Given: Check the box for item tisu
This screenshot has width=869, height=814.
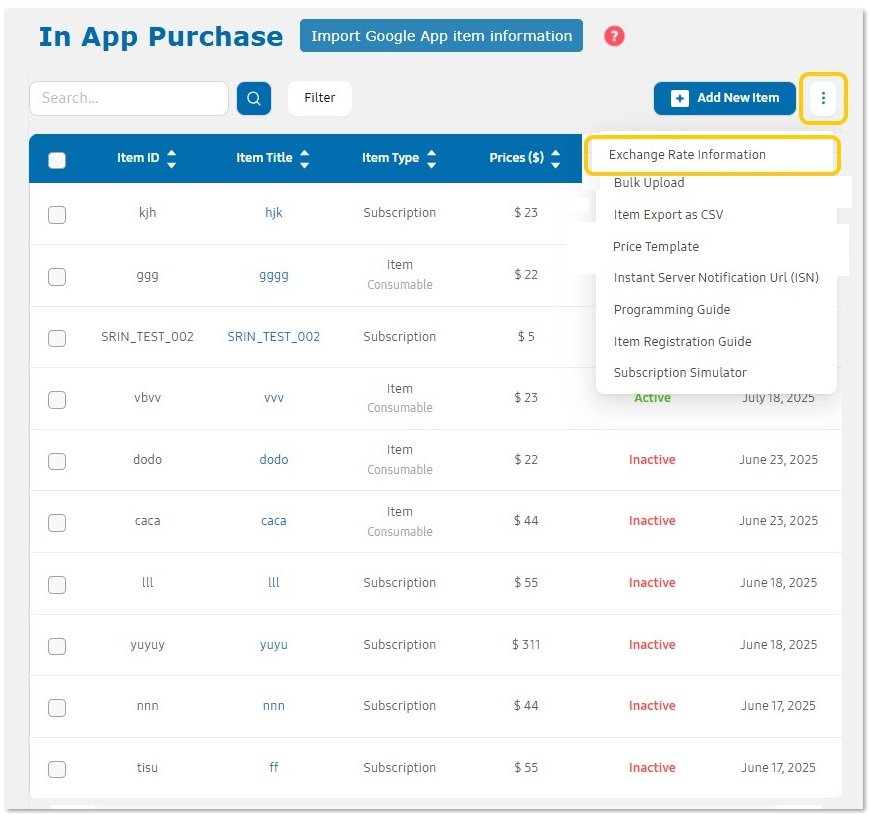Looking at the screenshot, I should click(x=57, y=769).
